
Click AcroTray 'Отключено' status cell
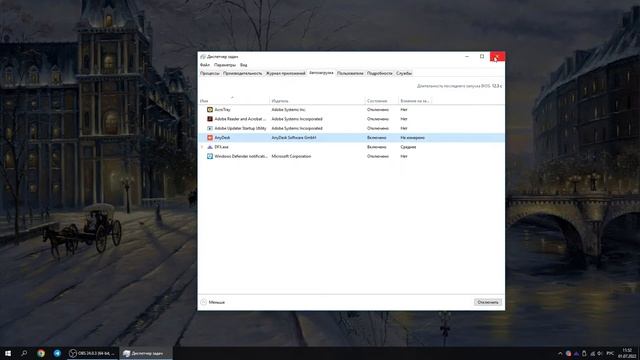(x=378, y=110)
